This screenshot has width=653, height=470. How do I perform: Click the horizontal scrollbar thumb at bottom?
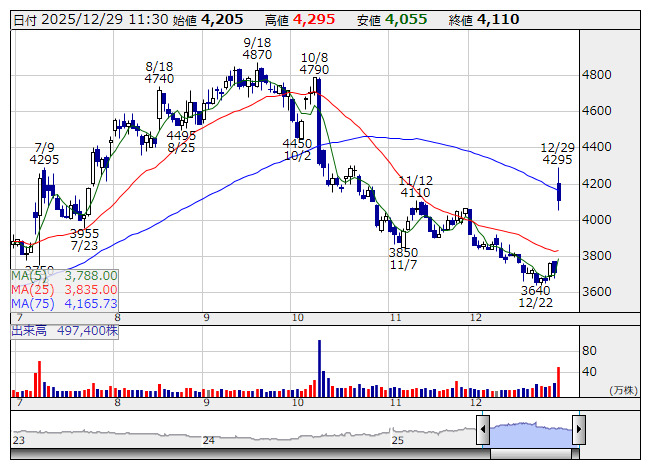(531, 454)
